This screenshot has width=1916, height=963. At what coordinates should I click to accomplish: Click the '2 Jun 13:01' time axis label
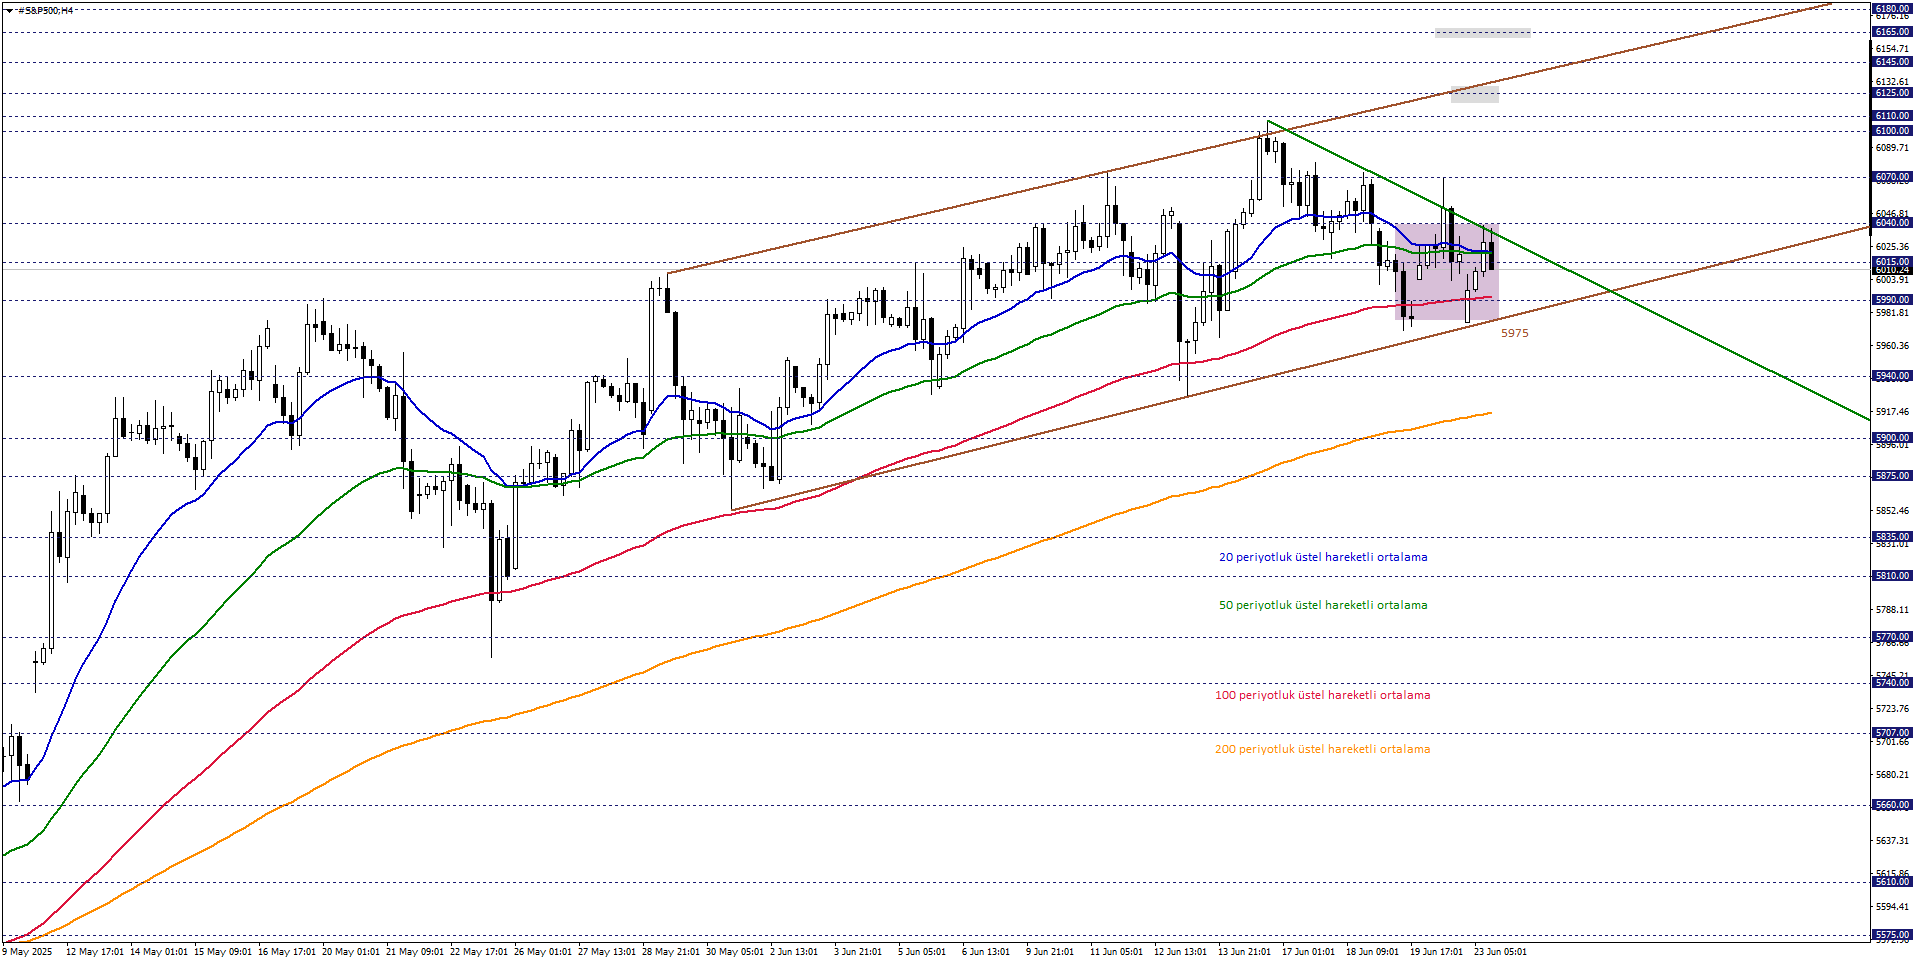[794, 952]
